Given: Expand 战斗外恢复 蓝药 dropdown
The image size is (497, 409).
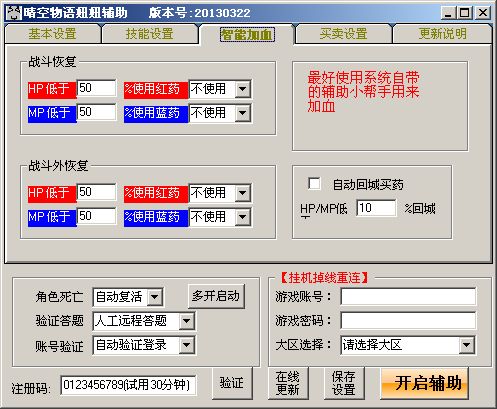Looking at the screenshot, I should click(242, 217).
